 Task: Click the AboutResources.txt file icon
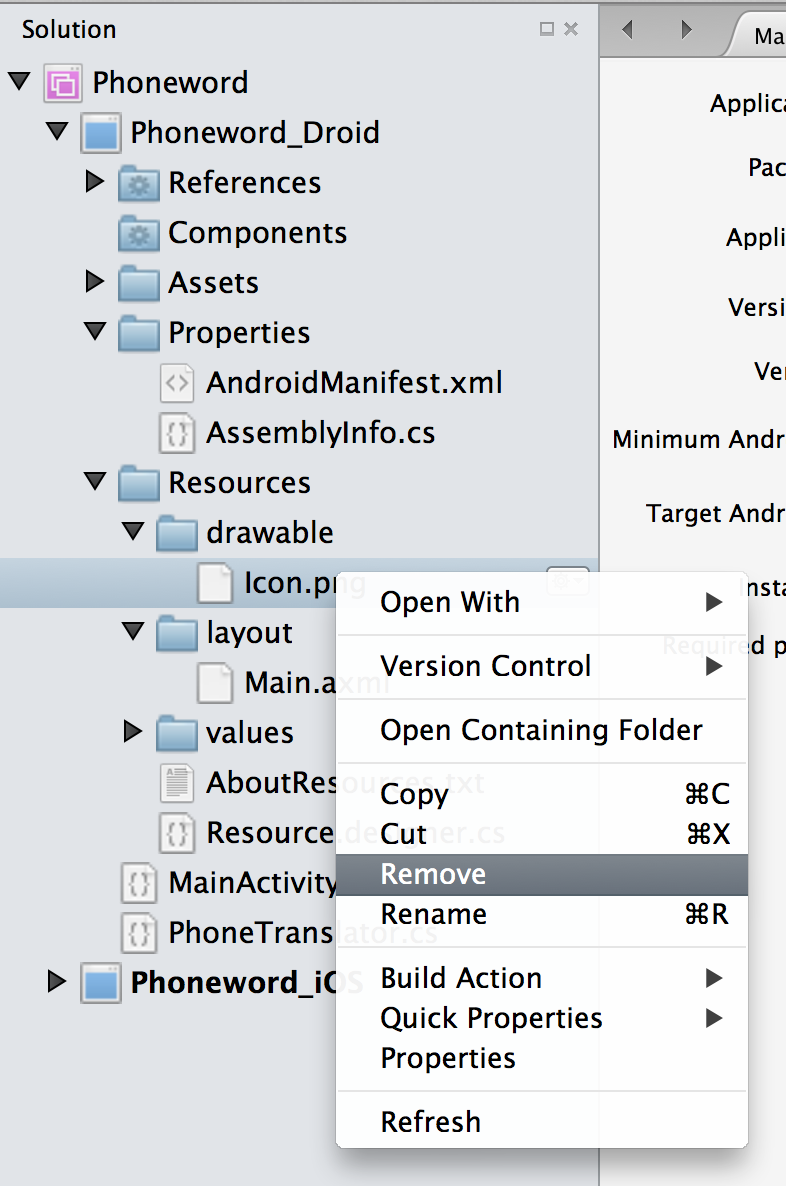point(176,783)
